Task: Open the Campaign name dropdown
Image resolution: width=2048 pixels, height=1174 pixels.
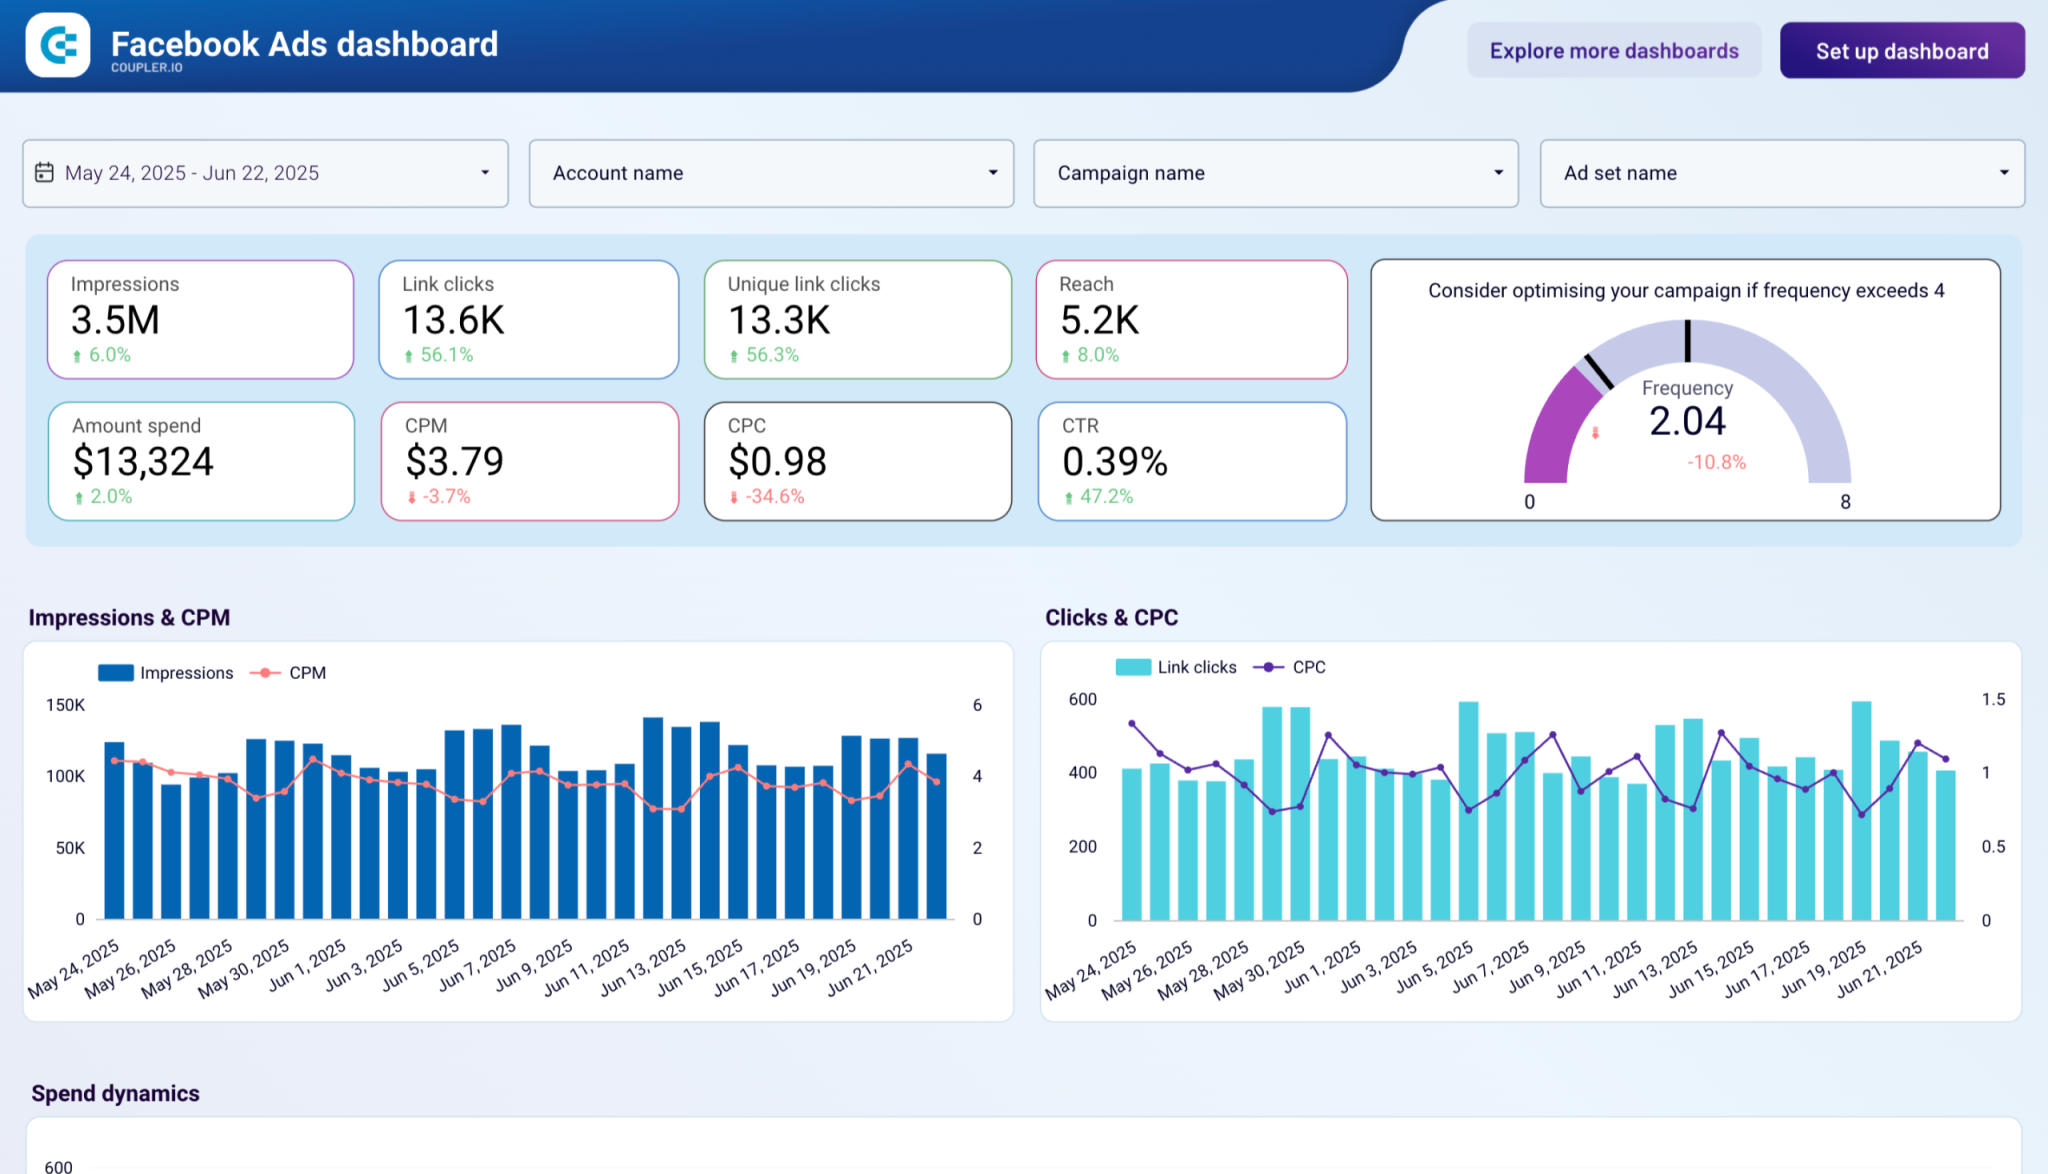Action: coord(1276,173)
